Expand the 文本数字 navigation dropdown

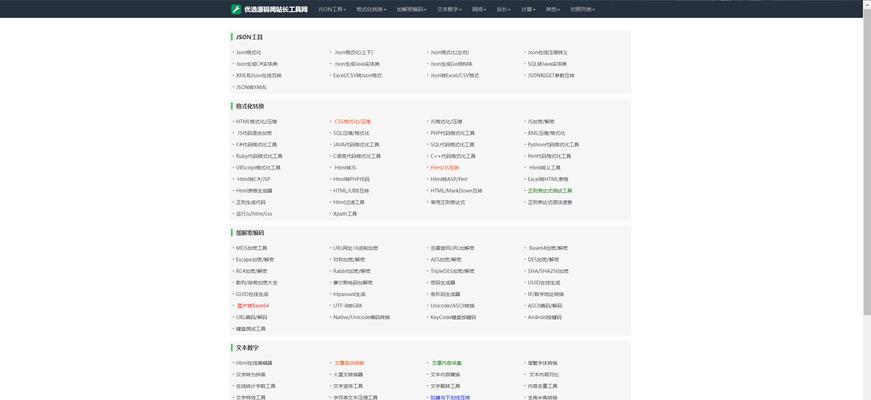(449, 9)
